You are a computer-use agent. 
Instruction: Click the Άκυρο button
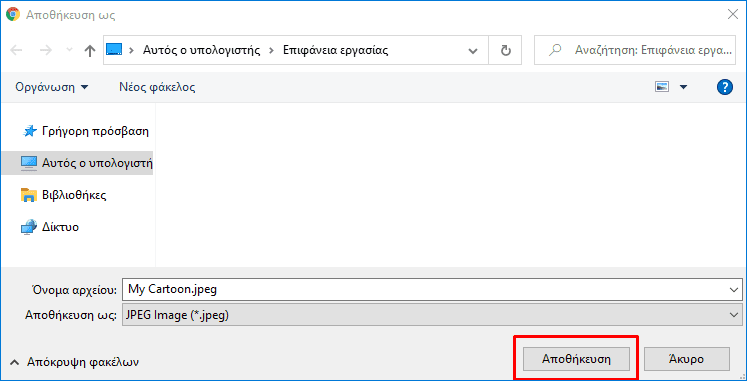click(686, 359)
